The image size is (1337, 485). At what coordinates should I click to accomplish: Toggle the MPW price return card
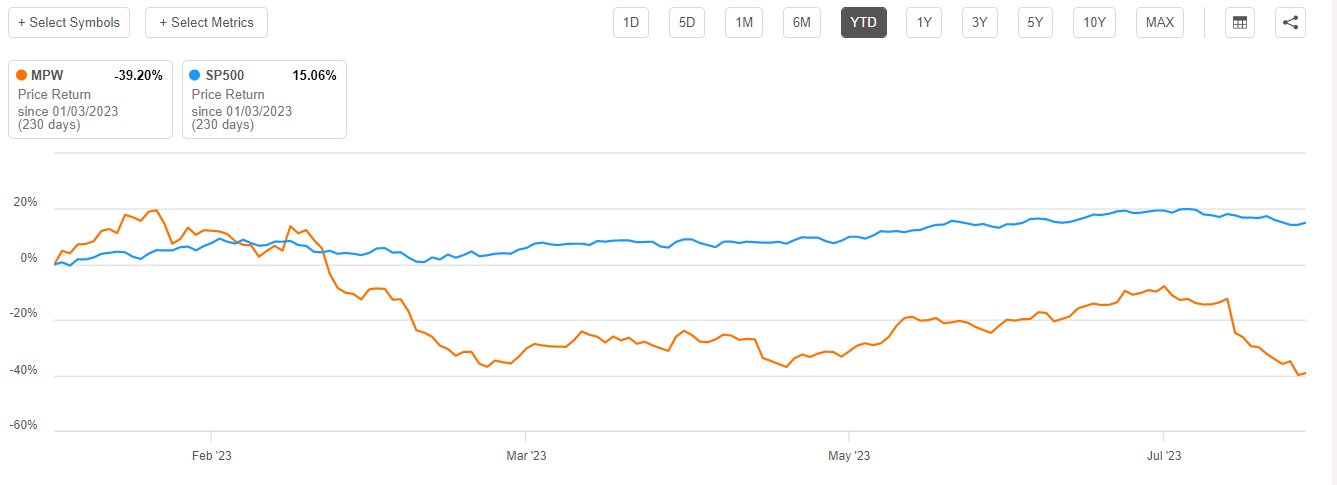(x=90, y=99)
